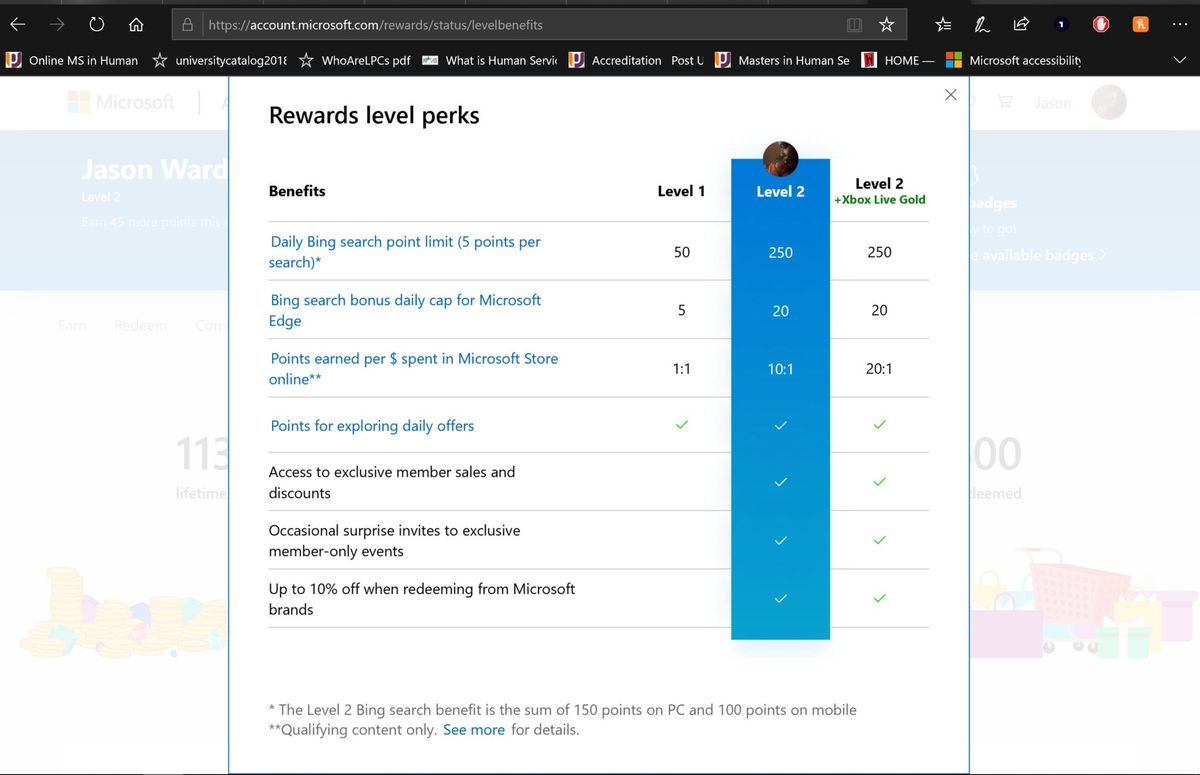Click Level 1 checkmark for daily offers
The height and width of the screenshot is (775, 1200).
point(682,425)
